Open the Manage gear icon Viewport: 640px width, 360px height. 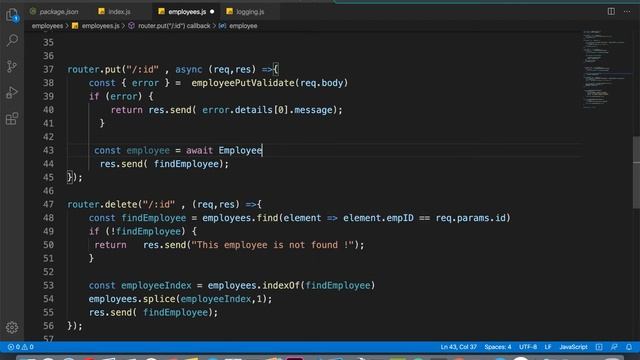12,327
